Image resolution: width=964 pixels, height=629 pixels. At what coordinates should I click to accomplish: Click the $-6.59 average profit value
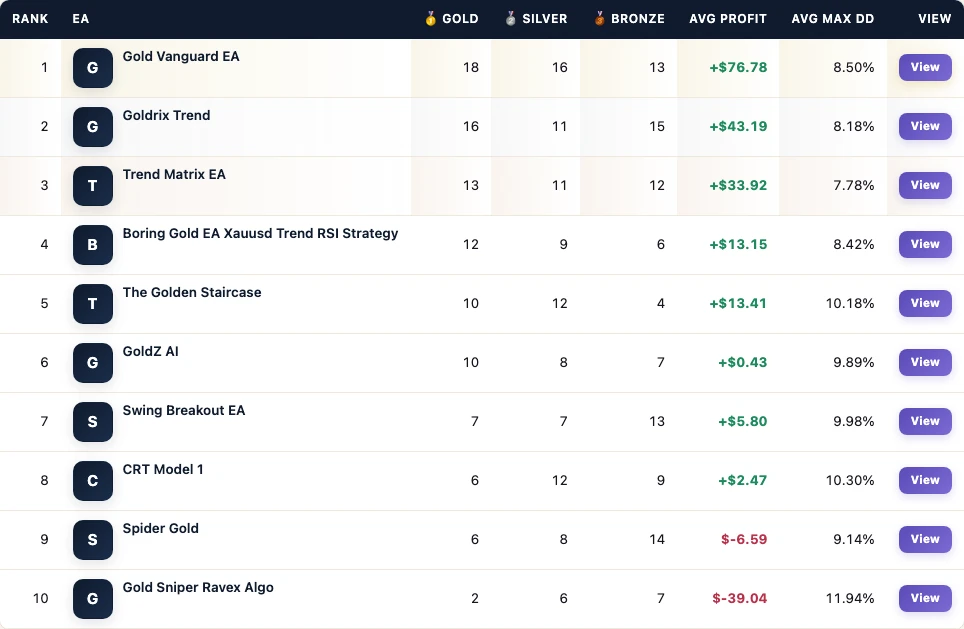[744, 540]
